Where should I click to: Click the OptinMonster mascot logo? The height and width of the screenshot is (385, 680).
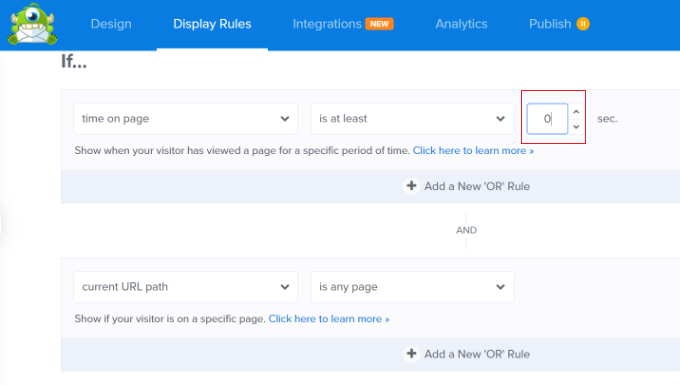pyautogui.click(x=33, y=24)
